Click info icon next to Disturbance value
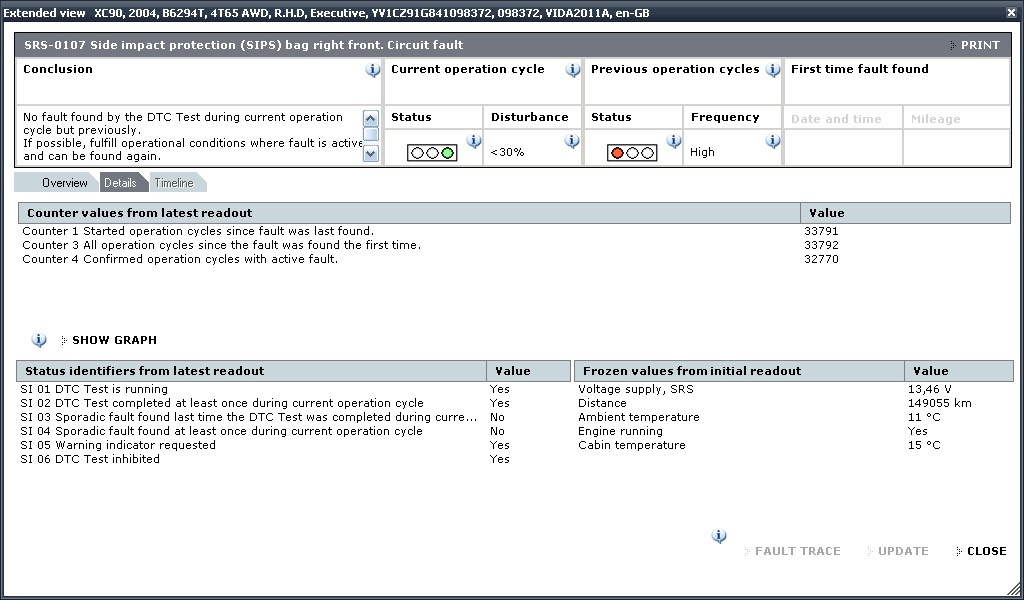 pos(572,142)
